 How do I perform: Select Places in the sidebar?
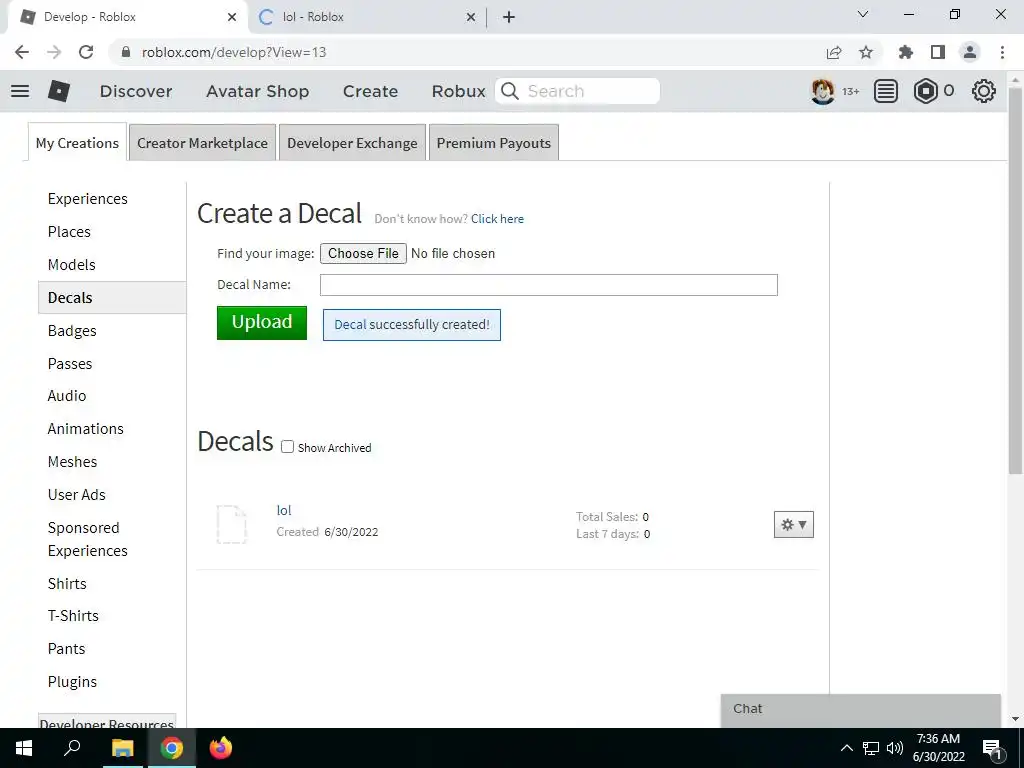point(69,232)
